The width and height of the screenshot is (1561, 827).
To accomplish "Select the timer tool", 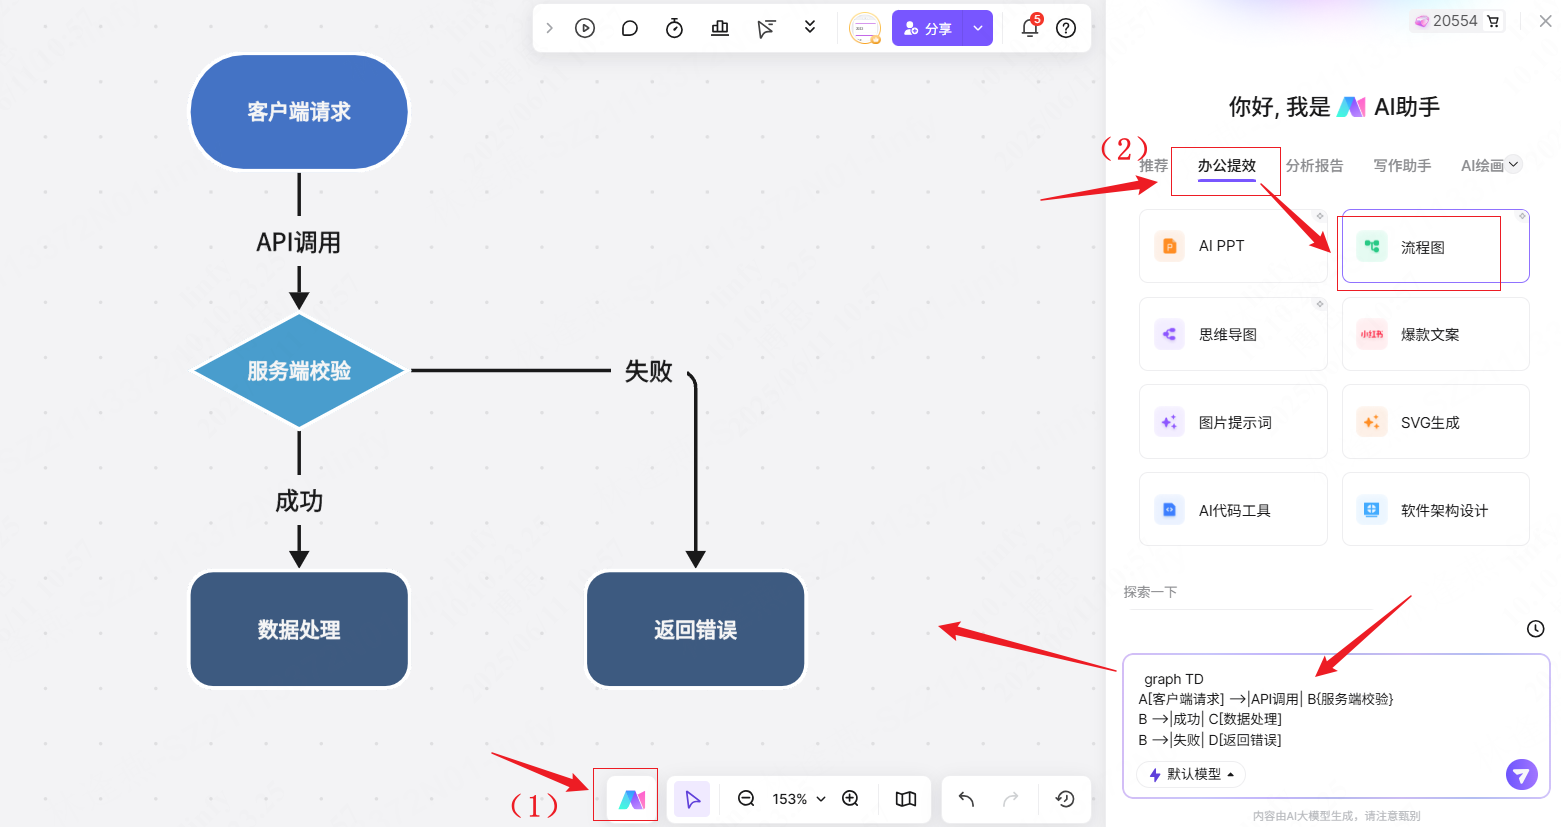I will coord(674,27).
